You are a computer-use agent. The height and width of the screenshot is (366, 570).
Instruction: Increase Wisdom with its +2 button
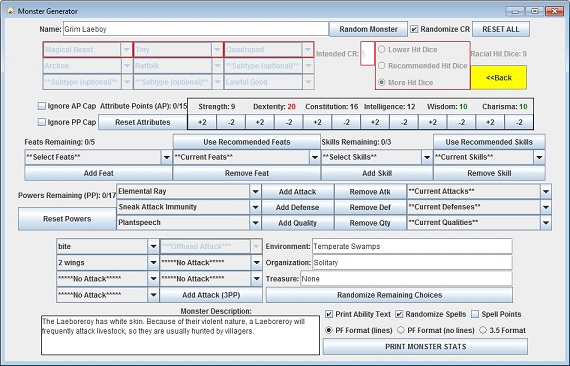(x=433, y=122)
